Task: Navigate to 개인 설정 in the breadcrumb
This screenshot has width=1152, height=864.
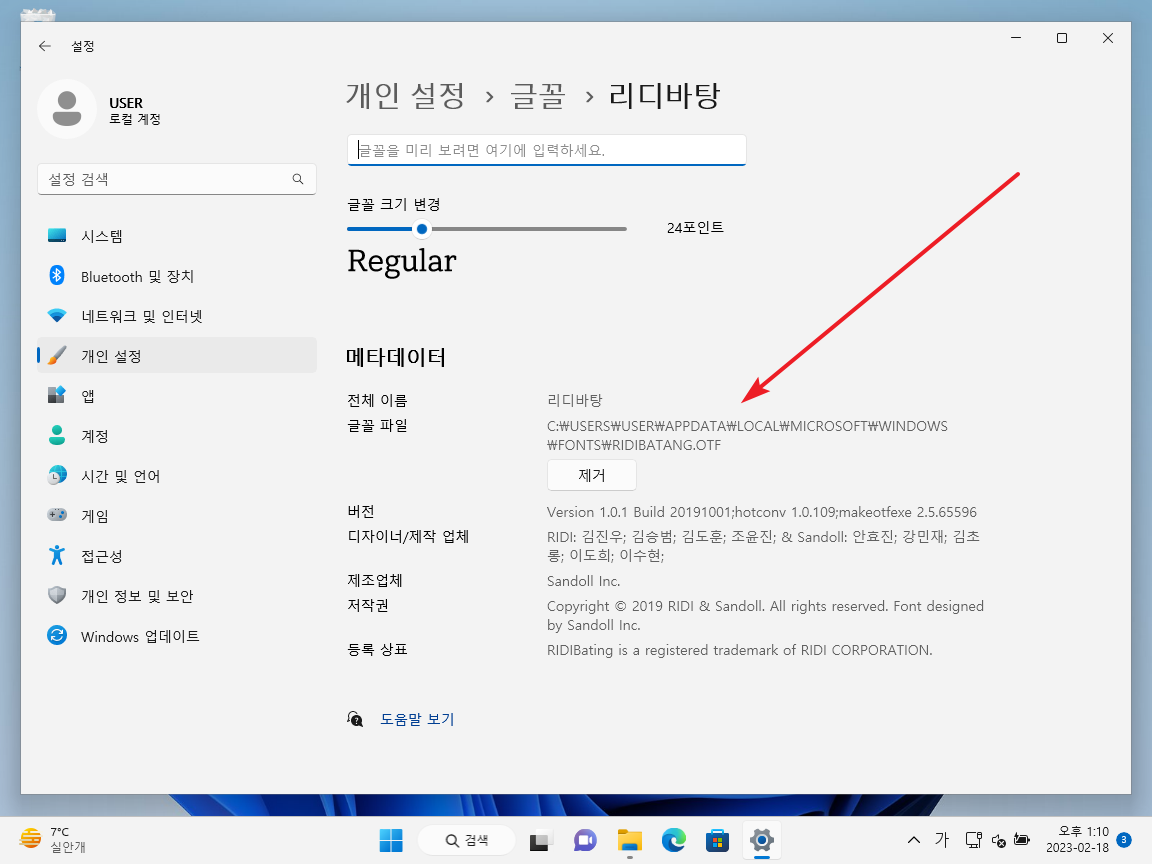Action: click(x=406, y=96)
